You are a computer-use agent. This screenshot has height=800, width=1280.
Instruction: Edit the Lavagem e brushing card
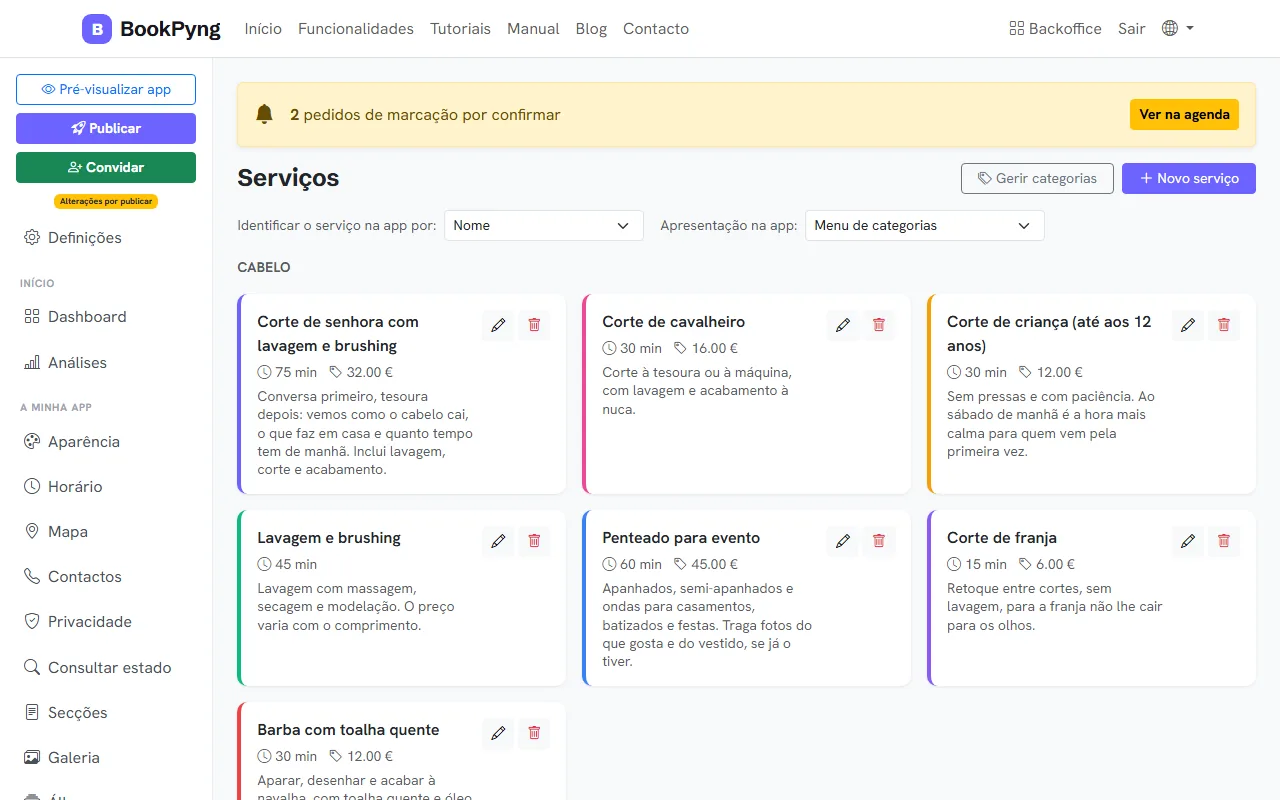pos(498,541)
